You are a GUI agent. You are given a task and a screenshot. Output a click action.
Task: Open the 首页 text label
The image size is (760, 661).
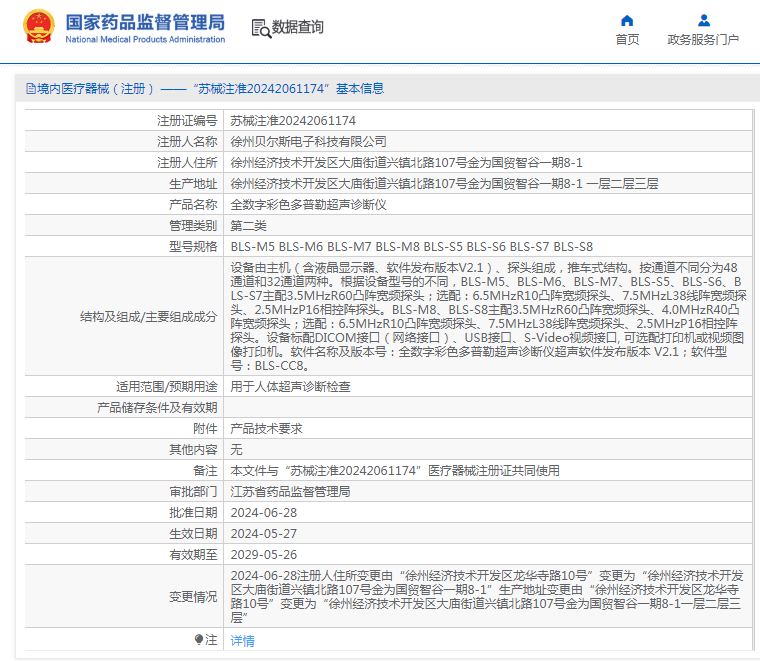[x=627, y=40]
